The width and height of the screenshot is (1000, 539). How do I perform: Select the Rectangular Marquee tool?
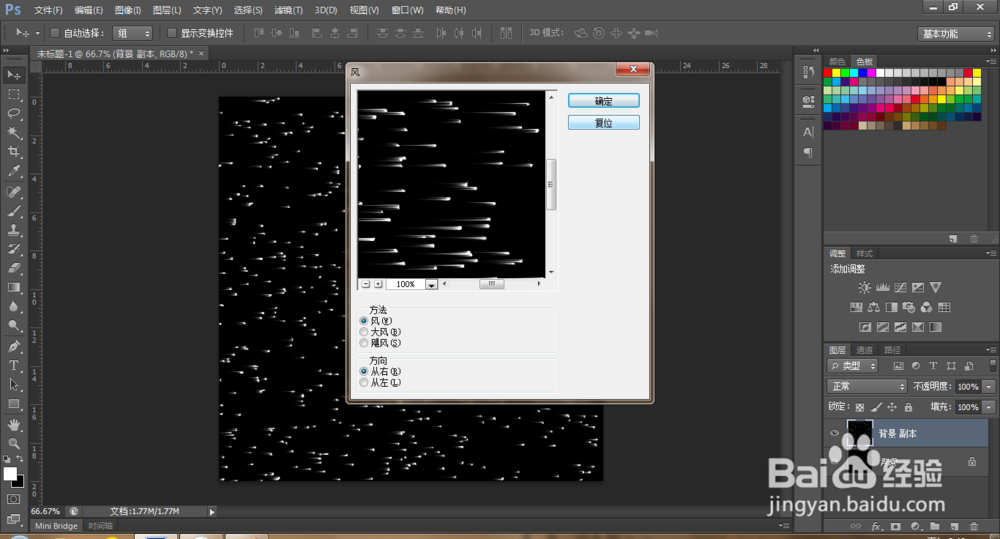(x=13, y=94)
